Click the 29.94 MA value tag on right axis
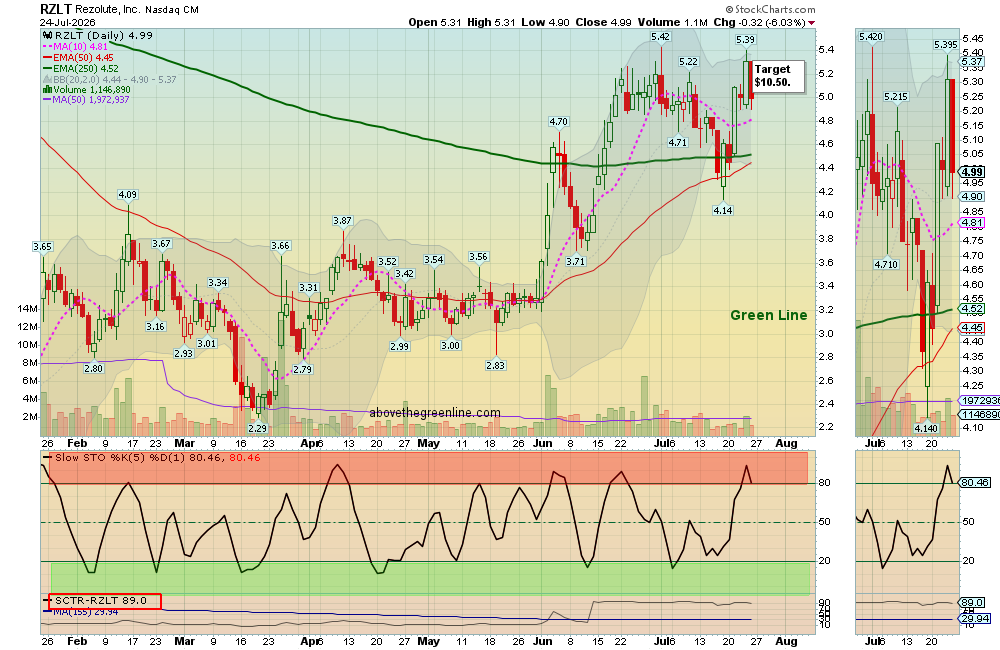1000x650 pixels. tap(975, 618)
